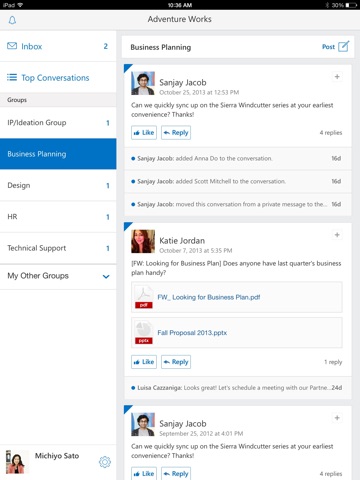Viewport: 360px width, 480px height.
Task: Click Sanjay Jacob's avatar on October post
Action: click(143, 83)
